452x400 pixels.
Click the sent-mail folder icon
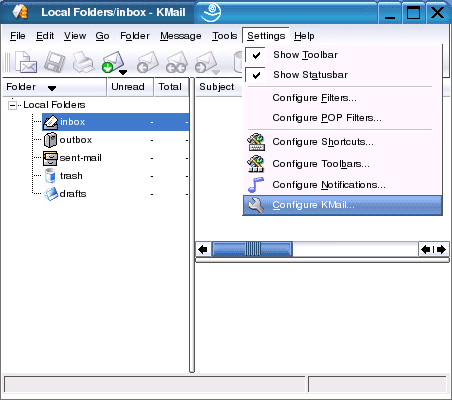pyautogui.click(x=50, y=158)
